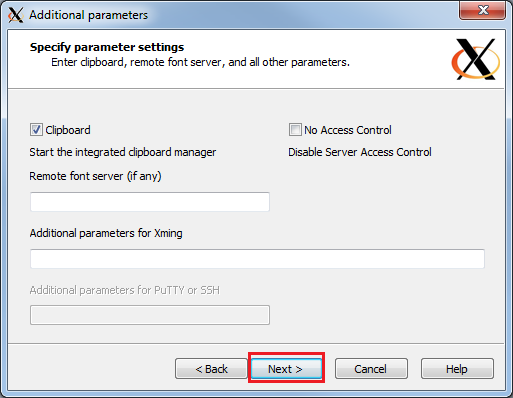Proceed by clicking the Next button
This screenshot has width=513, height=398.
point(286,369)
